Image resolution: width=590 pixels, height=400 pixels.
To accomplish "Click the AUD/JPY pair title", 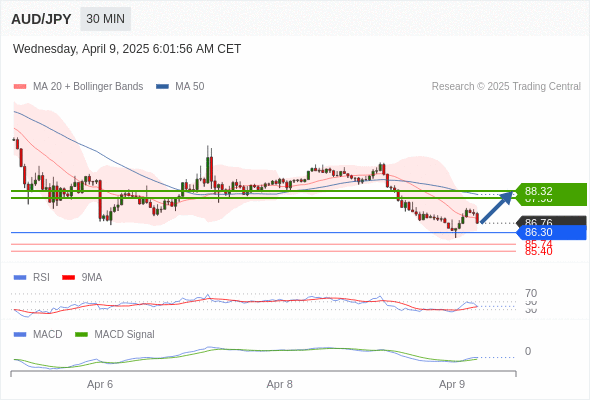I will [41, 19].
